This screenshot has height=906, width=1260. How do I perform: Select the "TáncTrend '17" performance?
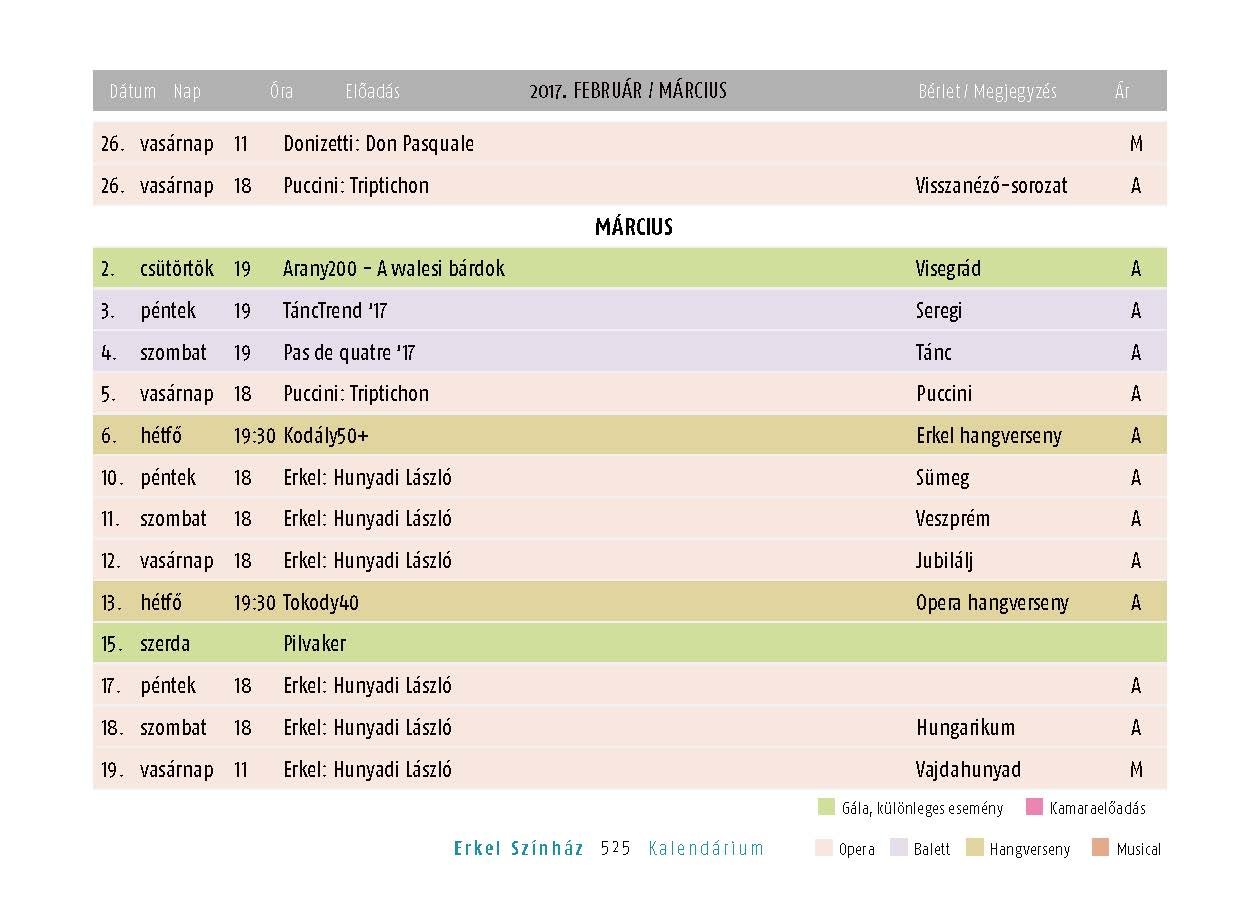335,311
